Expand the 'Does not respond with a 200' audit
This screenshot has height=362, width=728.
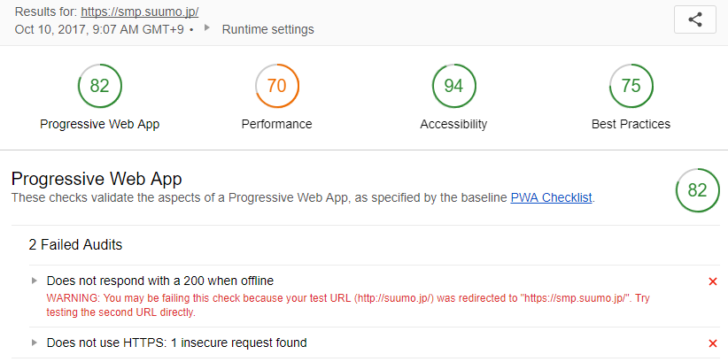click(x=34, y=281)
